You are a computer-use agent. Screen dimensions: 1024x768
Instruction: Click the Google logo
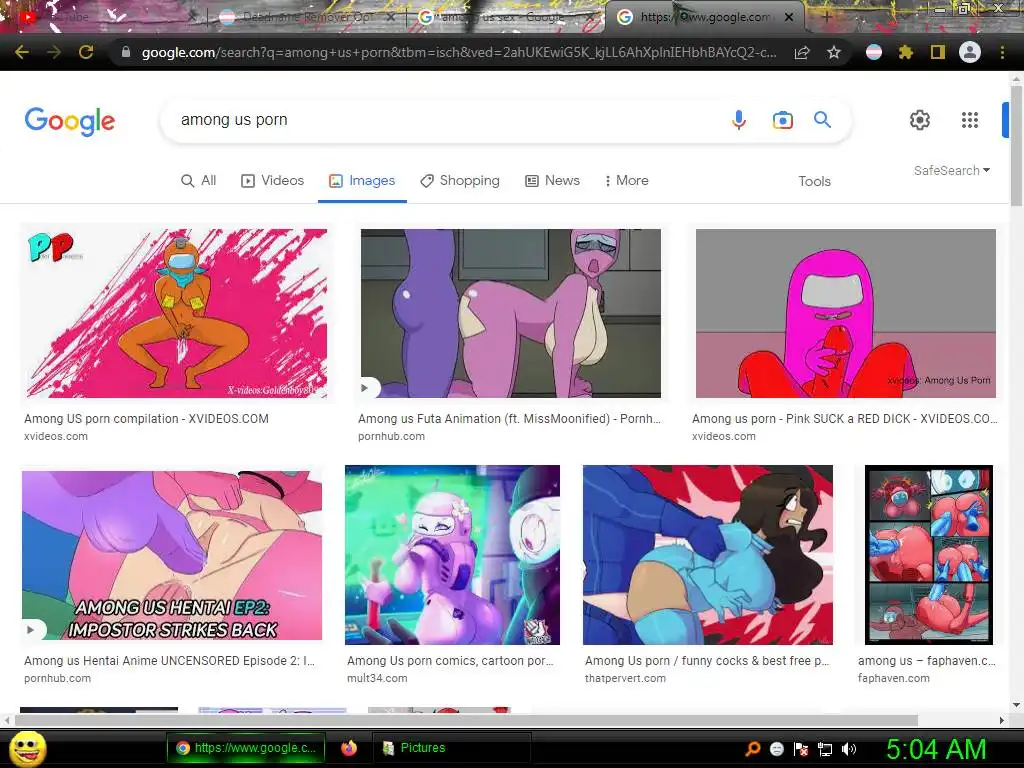[x=70, y=121]
